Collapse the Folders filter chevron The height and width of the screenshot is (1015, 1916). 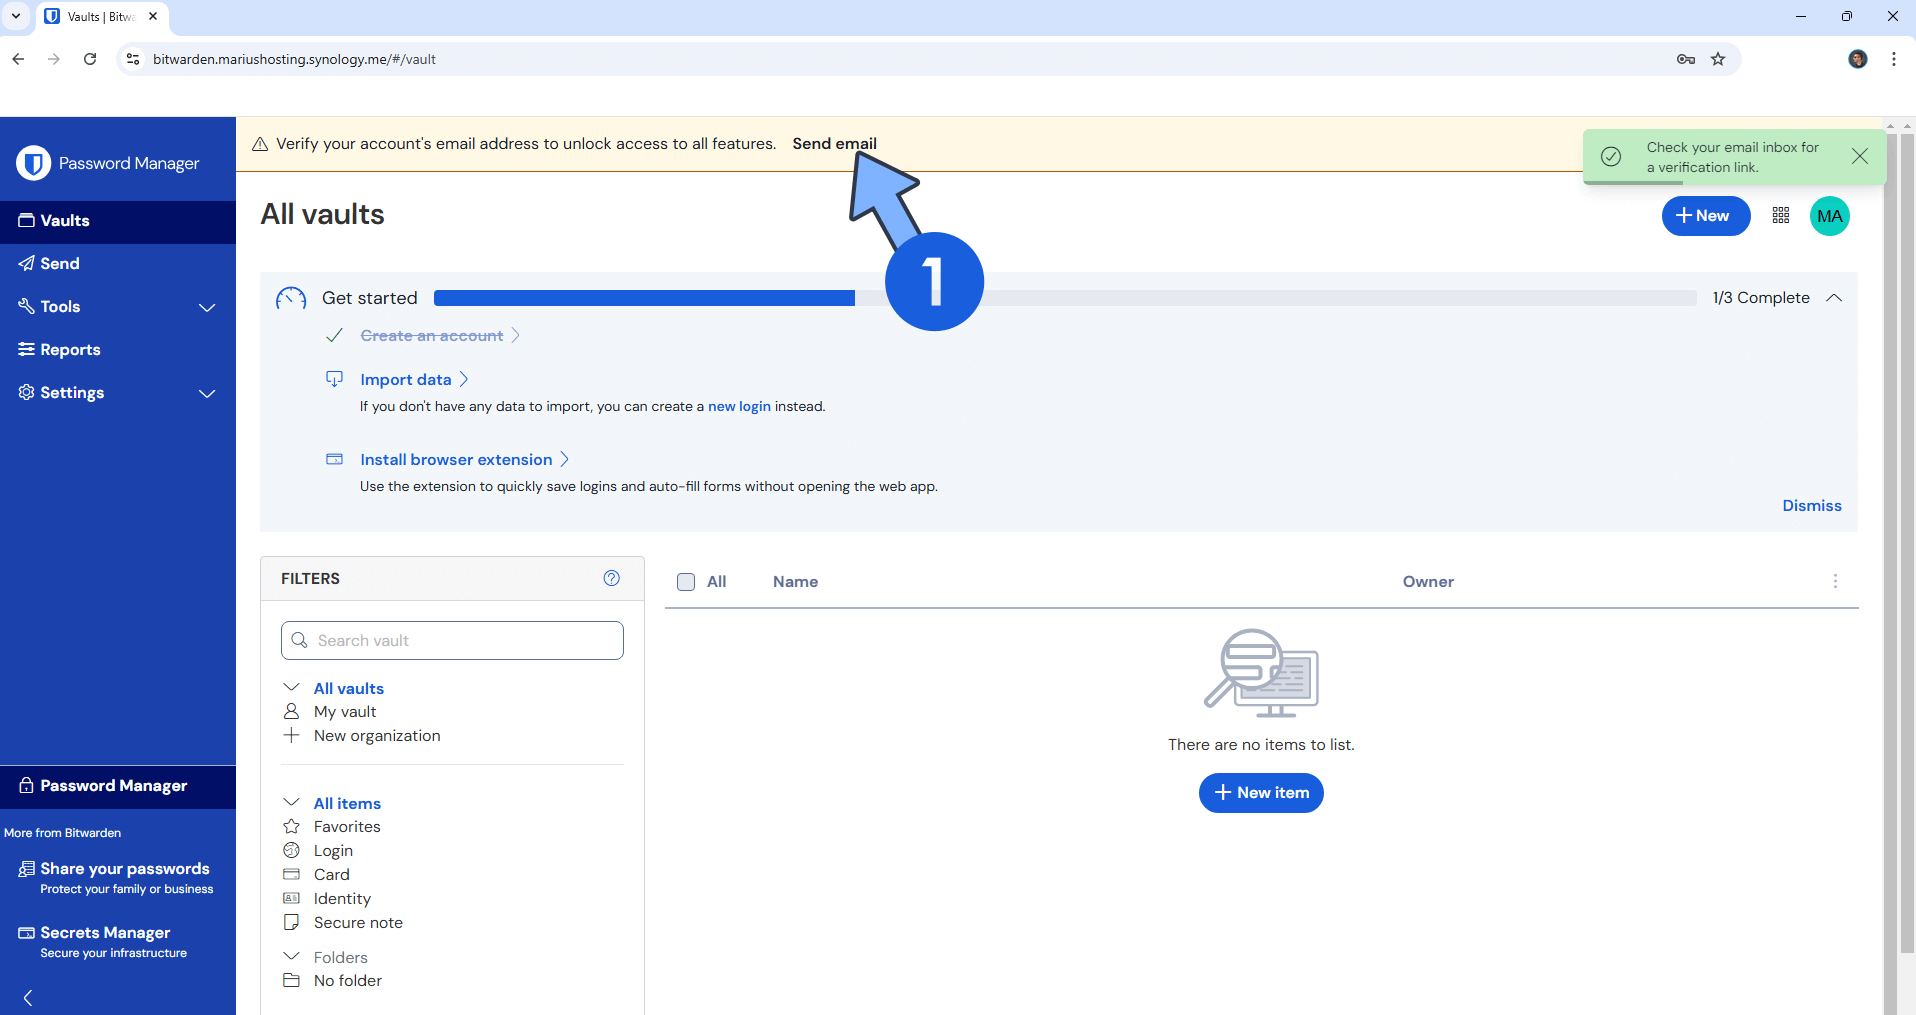click(x=292, y=957)
